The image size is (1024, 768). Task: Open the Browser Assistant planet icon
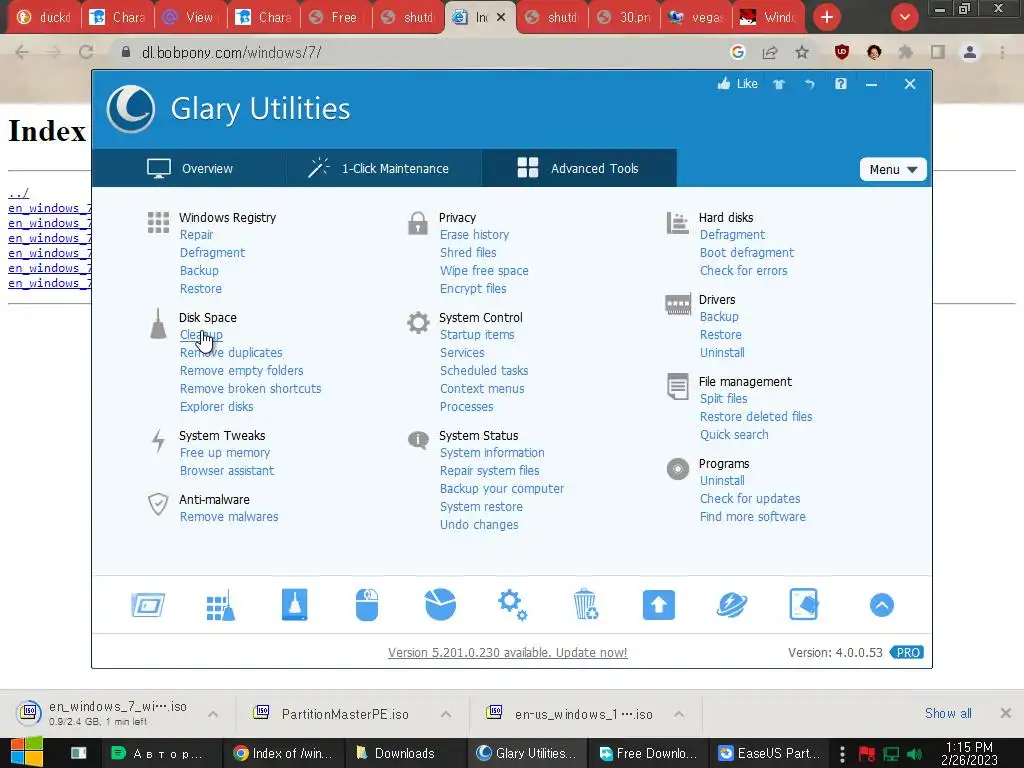731,605
